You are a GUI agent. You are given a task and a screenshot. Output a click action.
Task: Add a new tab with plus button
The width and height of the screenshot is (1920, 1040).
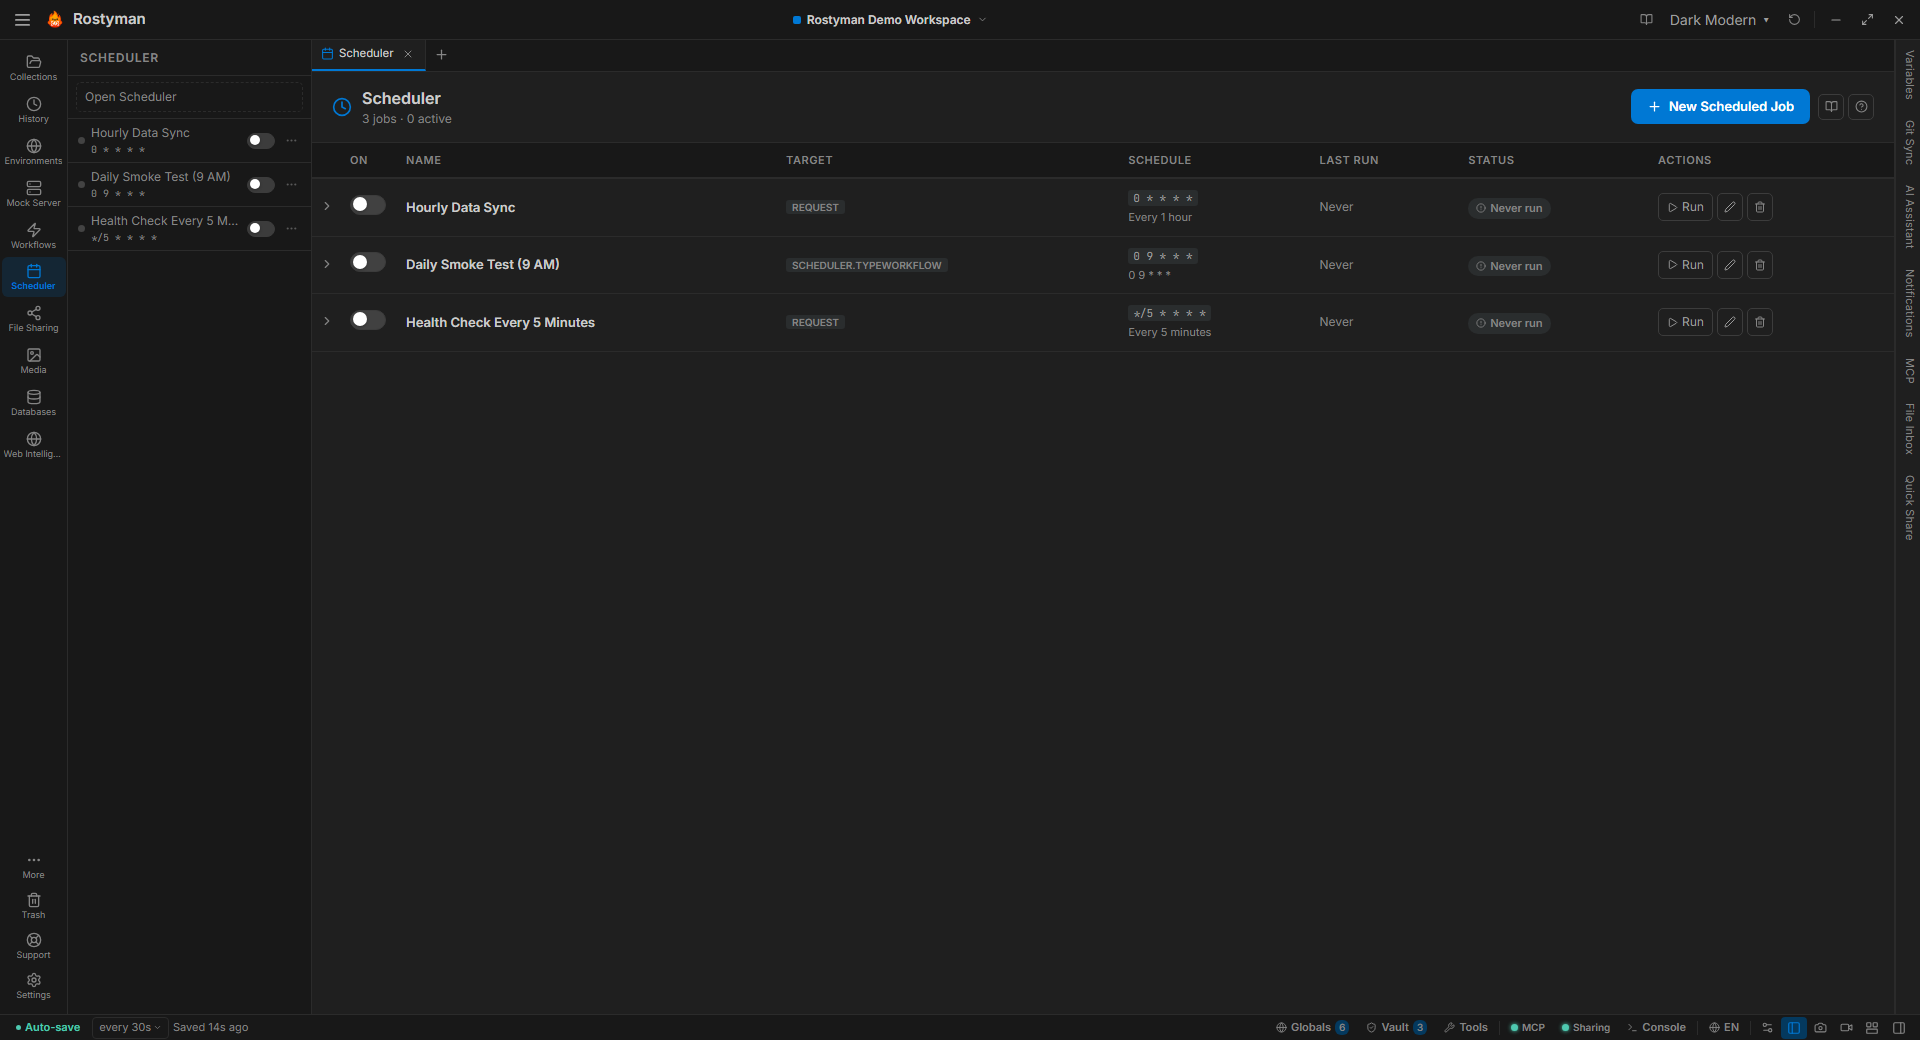[x=441, y=55]
